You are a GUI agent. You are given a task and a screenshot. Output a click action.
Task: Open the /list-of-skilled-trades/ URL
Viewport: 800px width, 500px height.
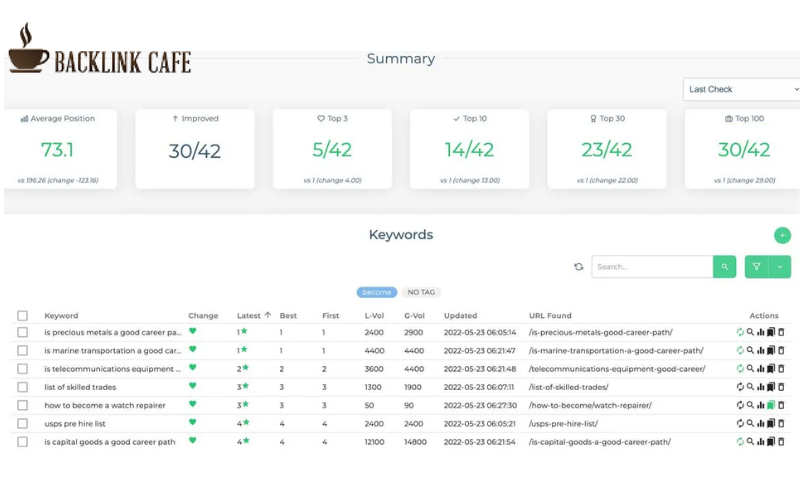pos(568,387)
